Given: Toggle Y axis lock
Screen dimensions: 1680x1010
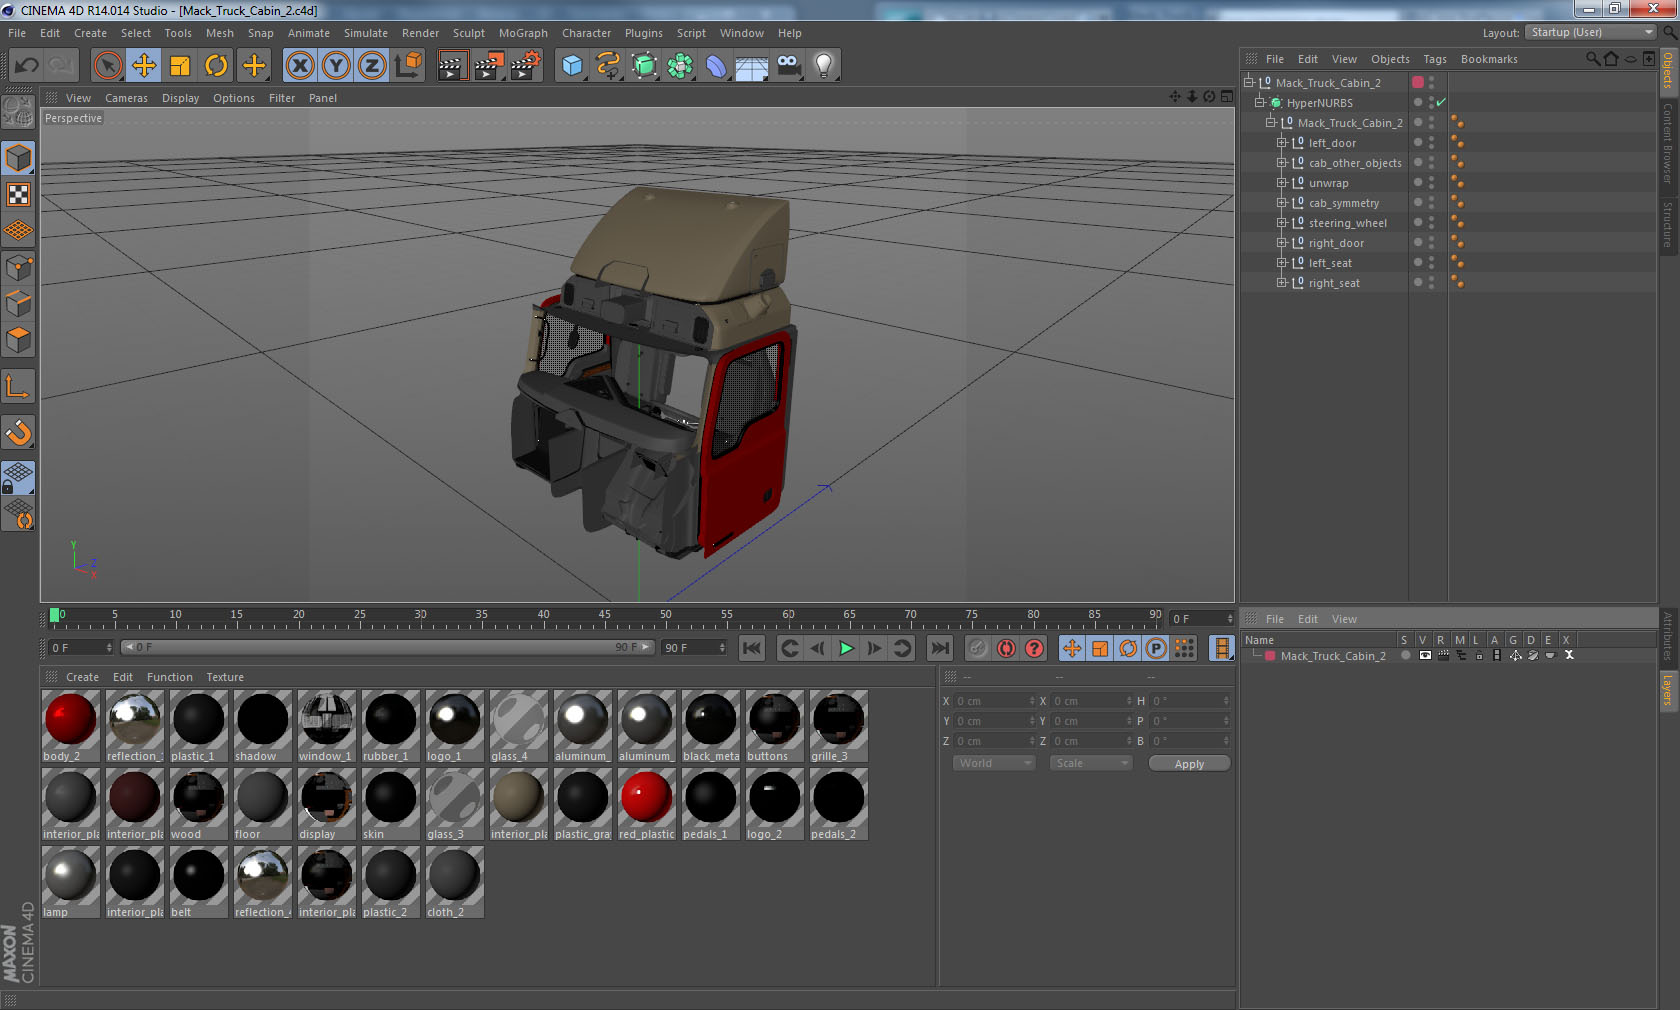Looking at the screenshot, I should coord(336,66).
